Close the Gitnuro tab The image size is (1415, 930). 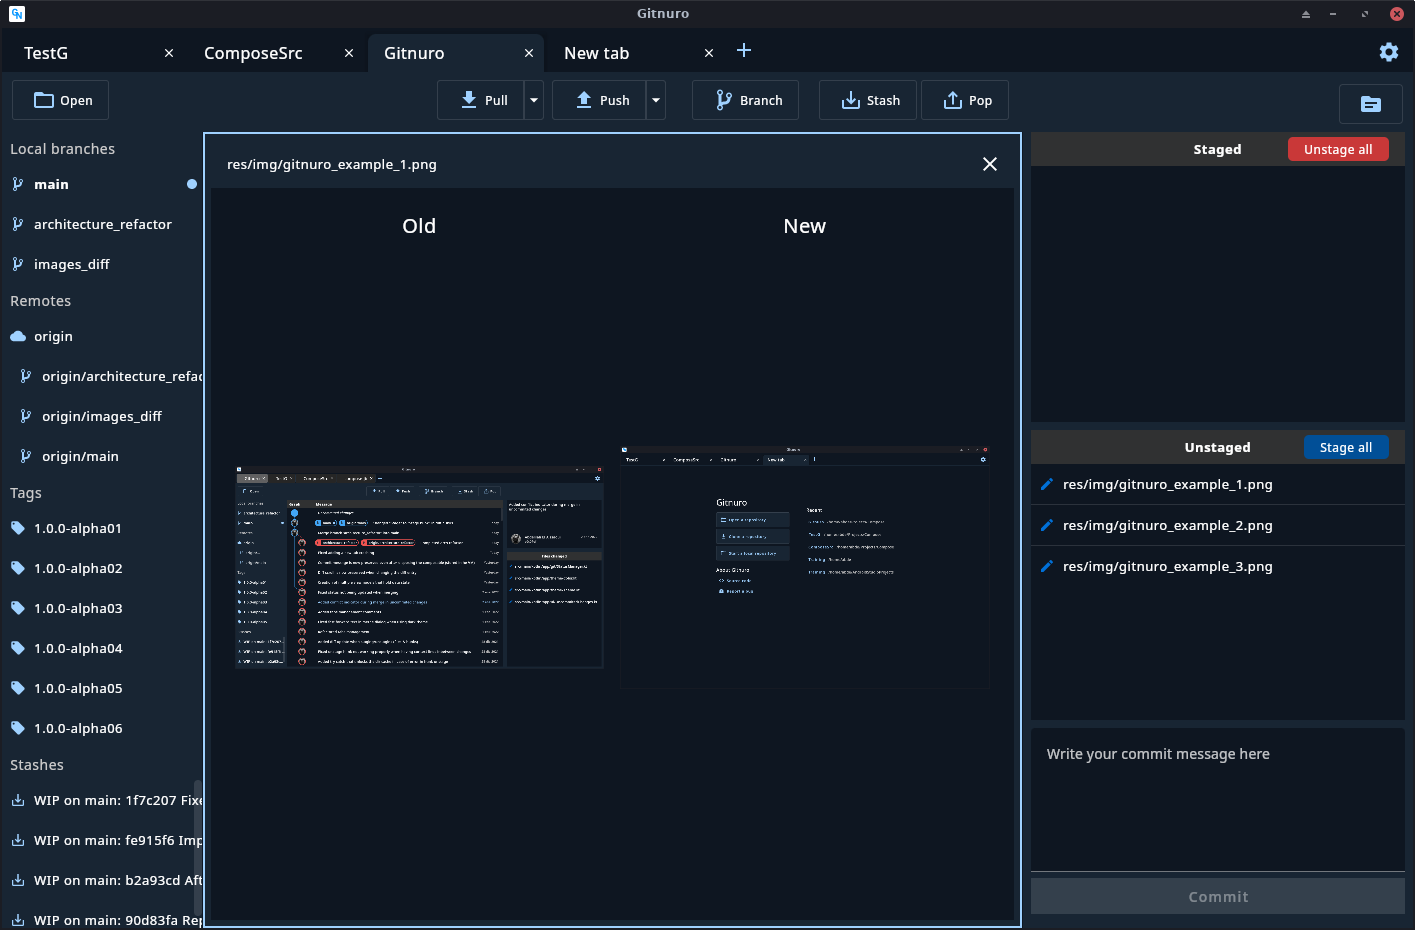(x=529, y=53)
